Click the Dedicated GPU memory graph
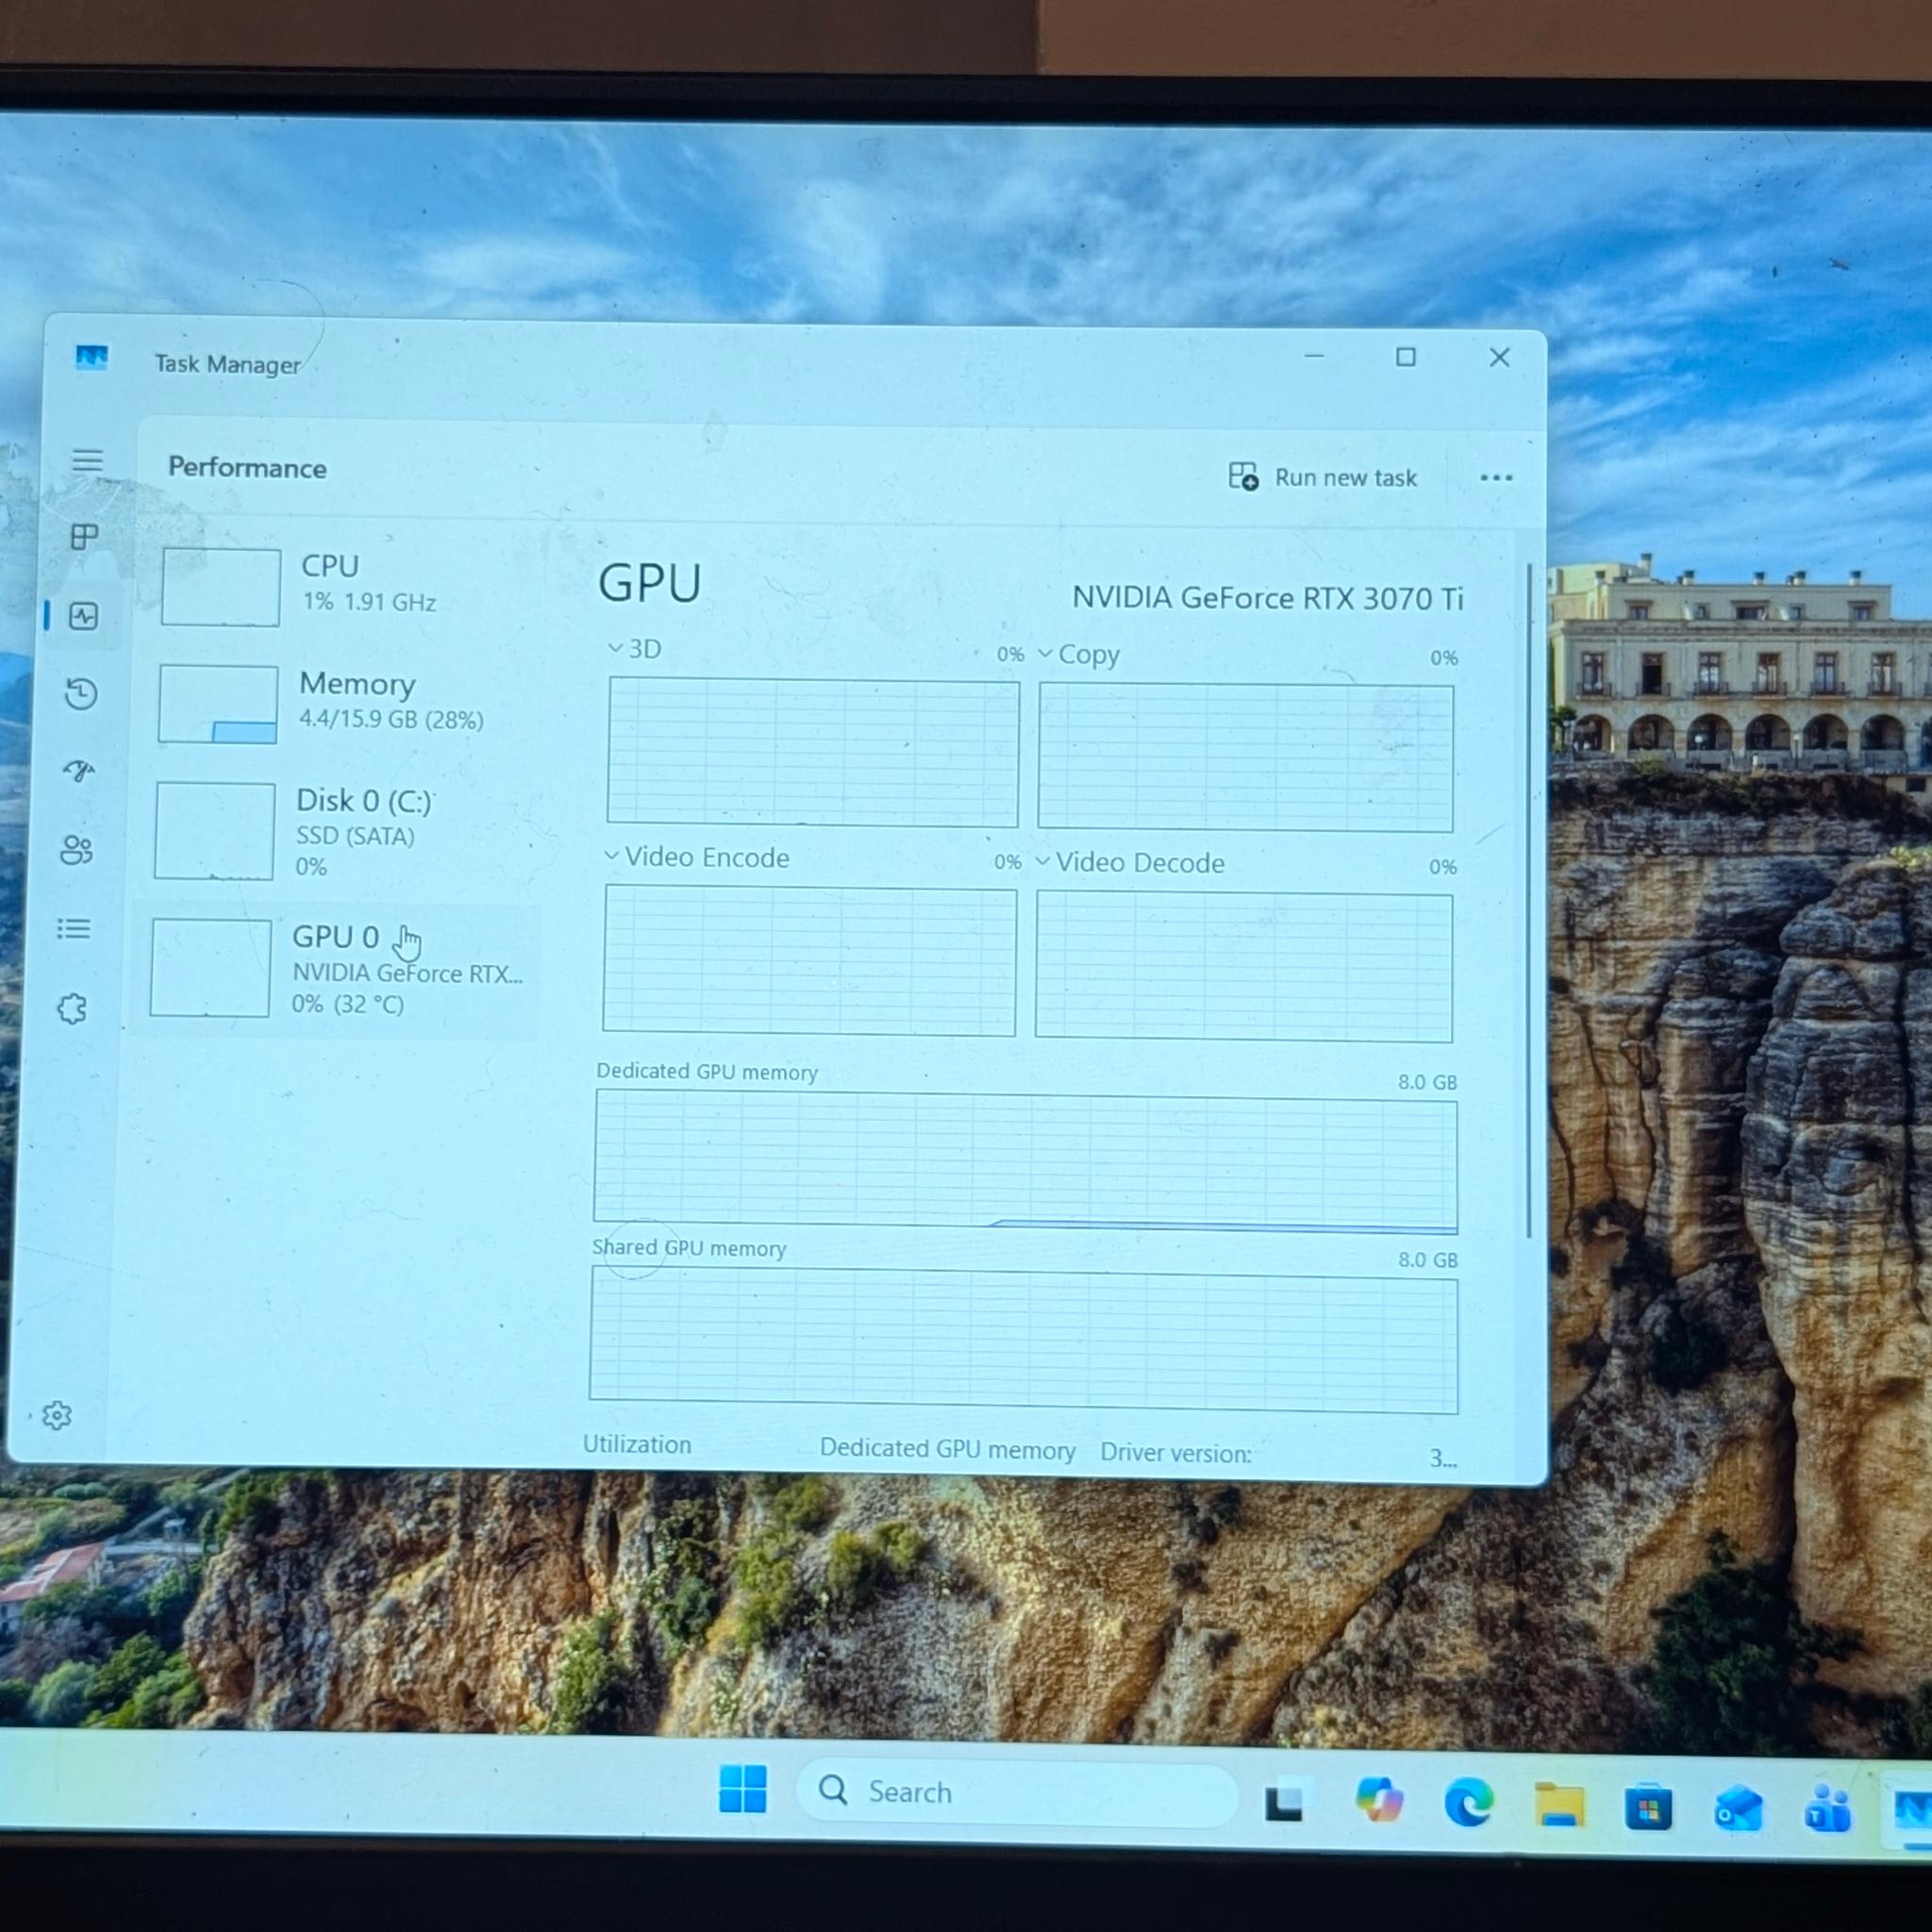 pos(1025,1162)
